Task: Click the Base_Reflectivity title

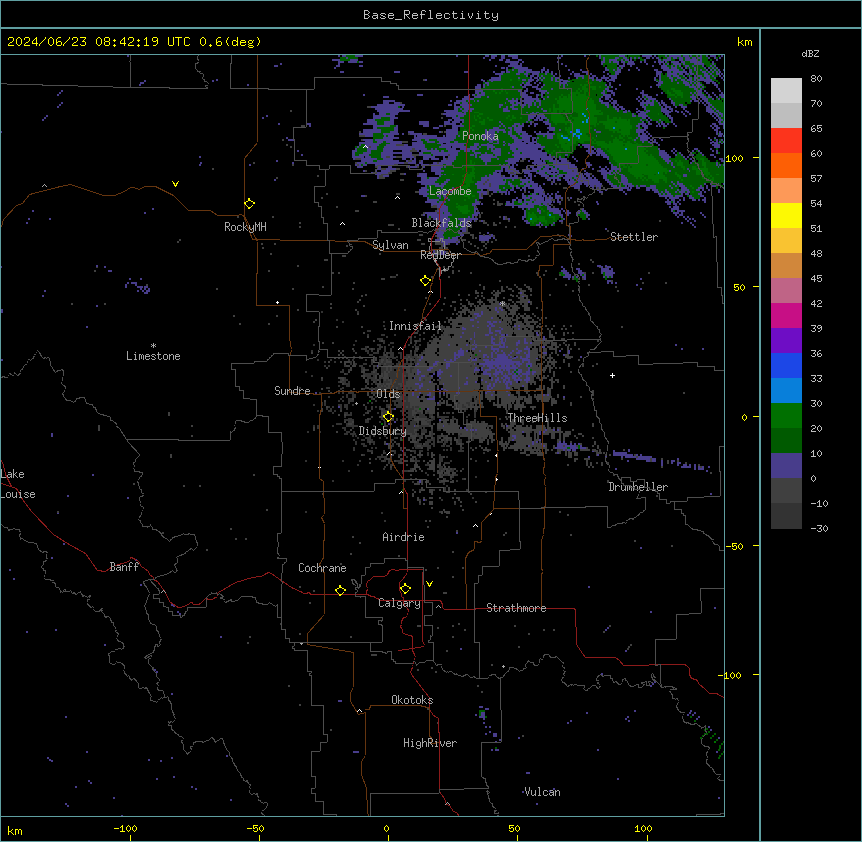Action: click(x=431, y=15)
